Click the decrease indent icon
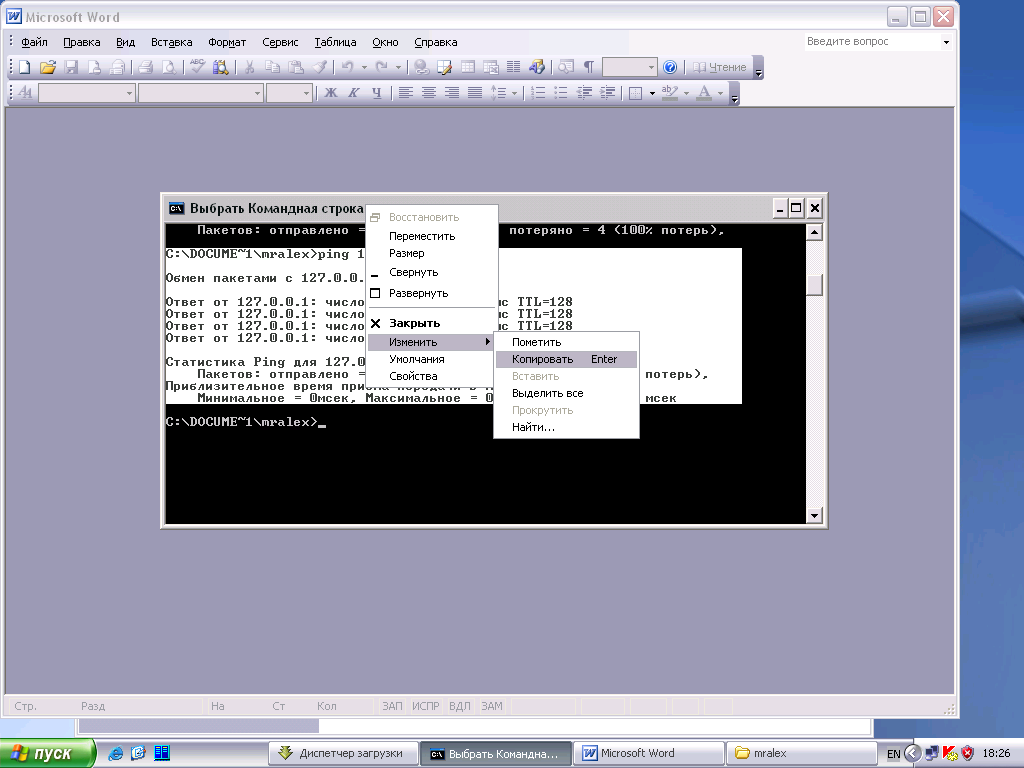 [x=584, y=93]
